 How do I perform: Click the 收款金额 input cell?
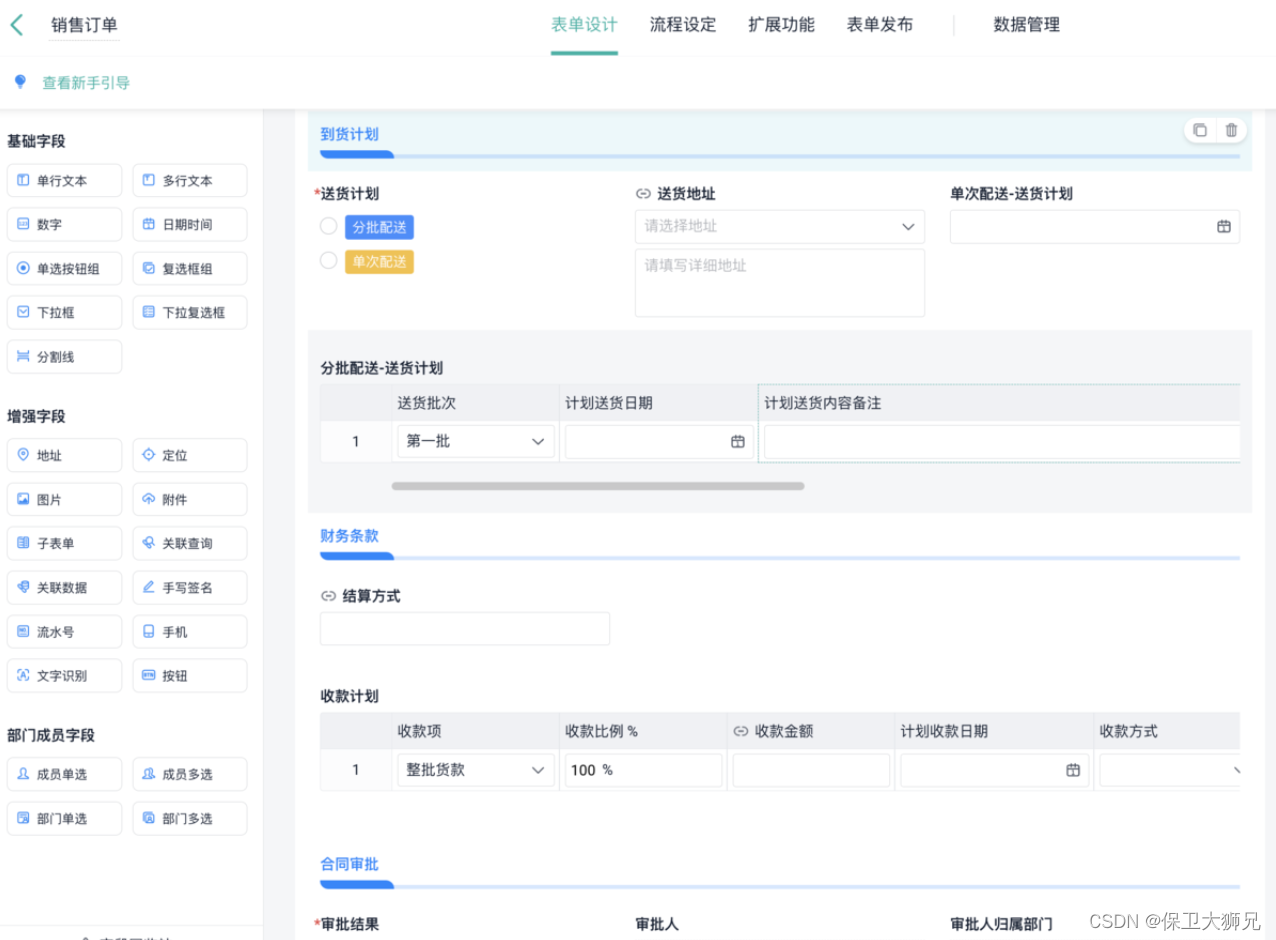click(811, 770)
